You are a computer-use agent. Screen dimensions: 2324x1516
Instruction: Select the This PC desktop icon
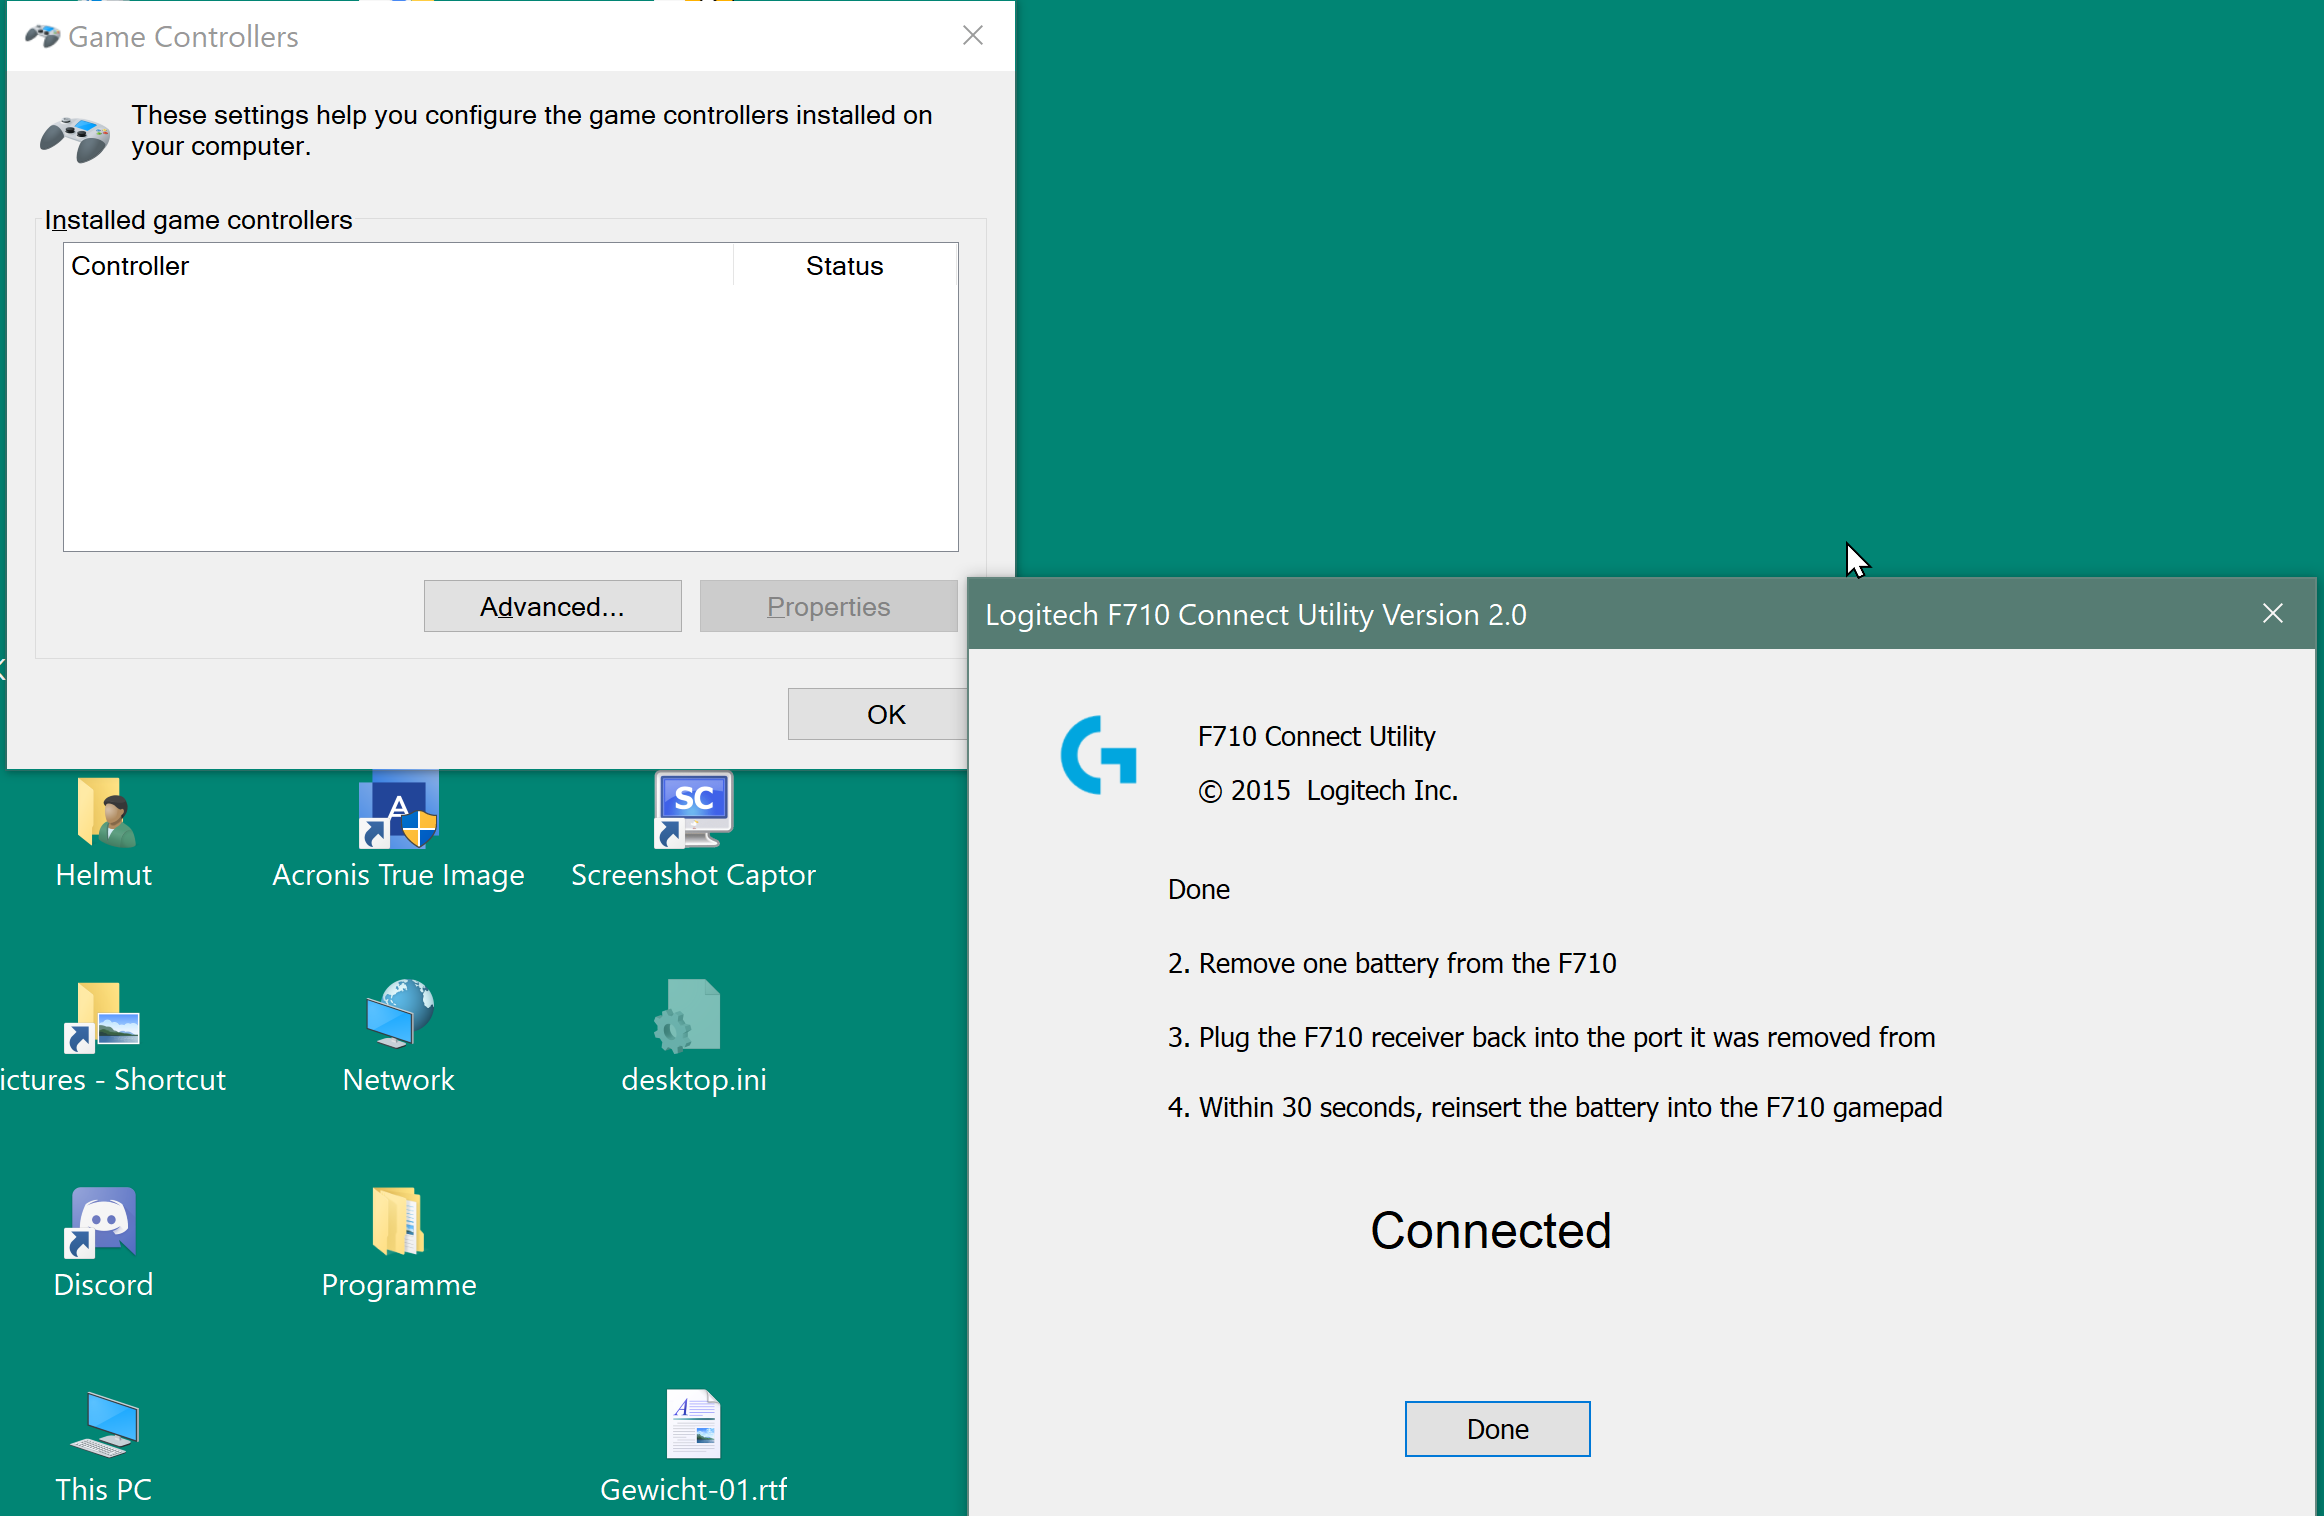coord(104,1426)
